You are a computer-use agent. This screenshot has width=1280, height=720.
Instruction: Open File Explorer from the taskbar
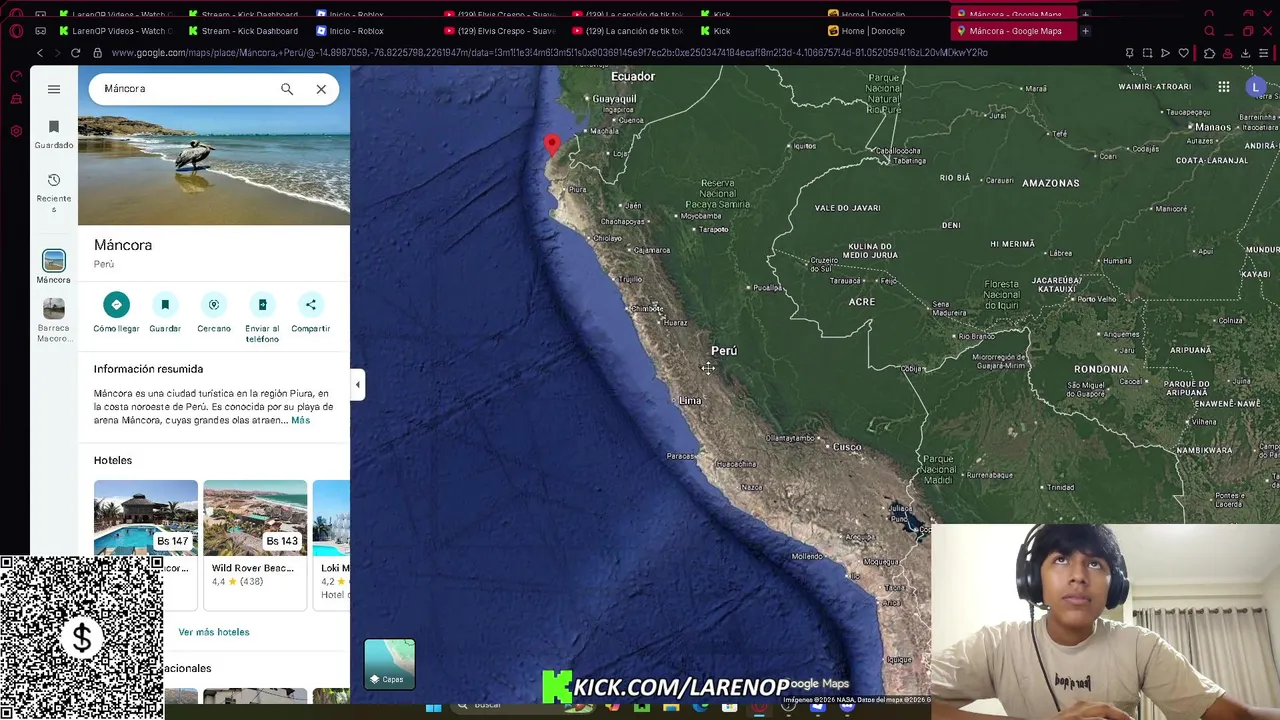pyautogui.click(x=671, y=707)
